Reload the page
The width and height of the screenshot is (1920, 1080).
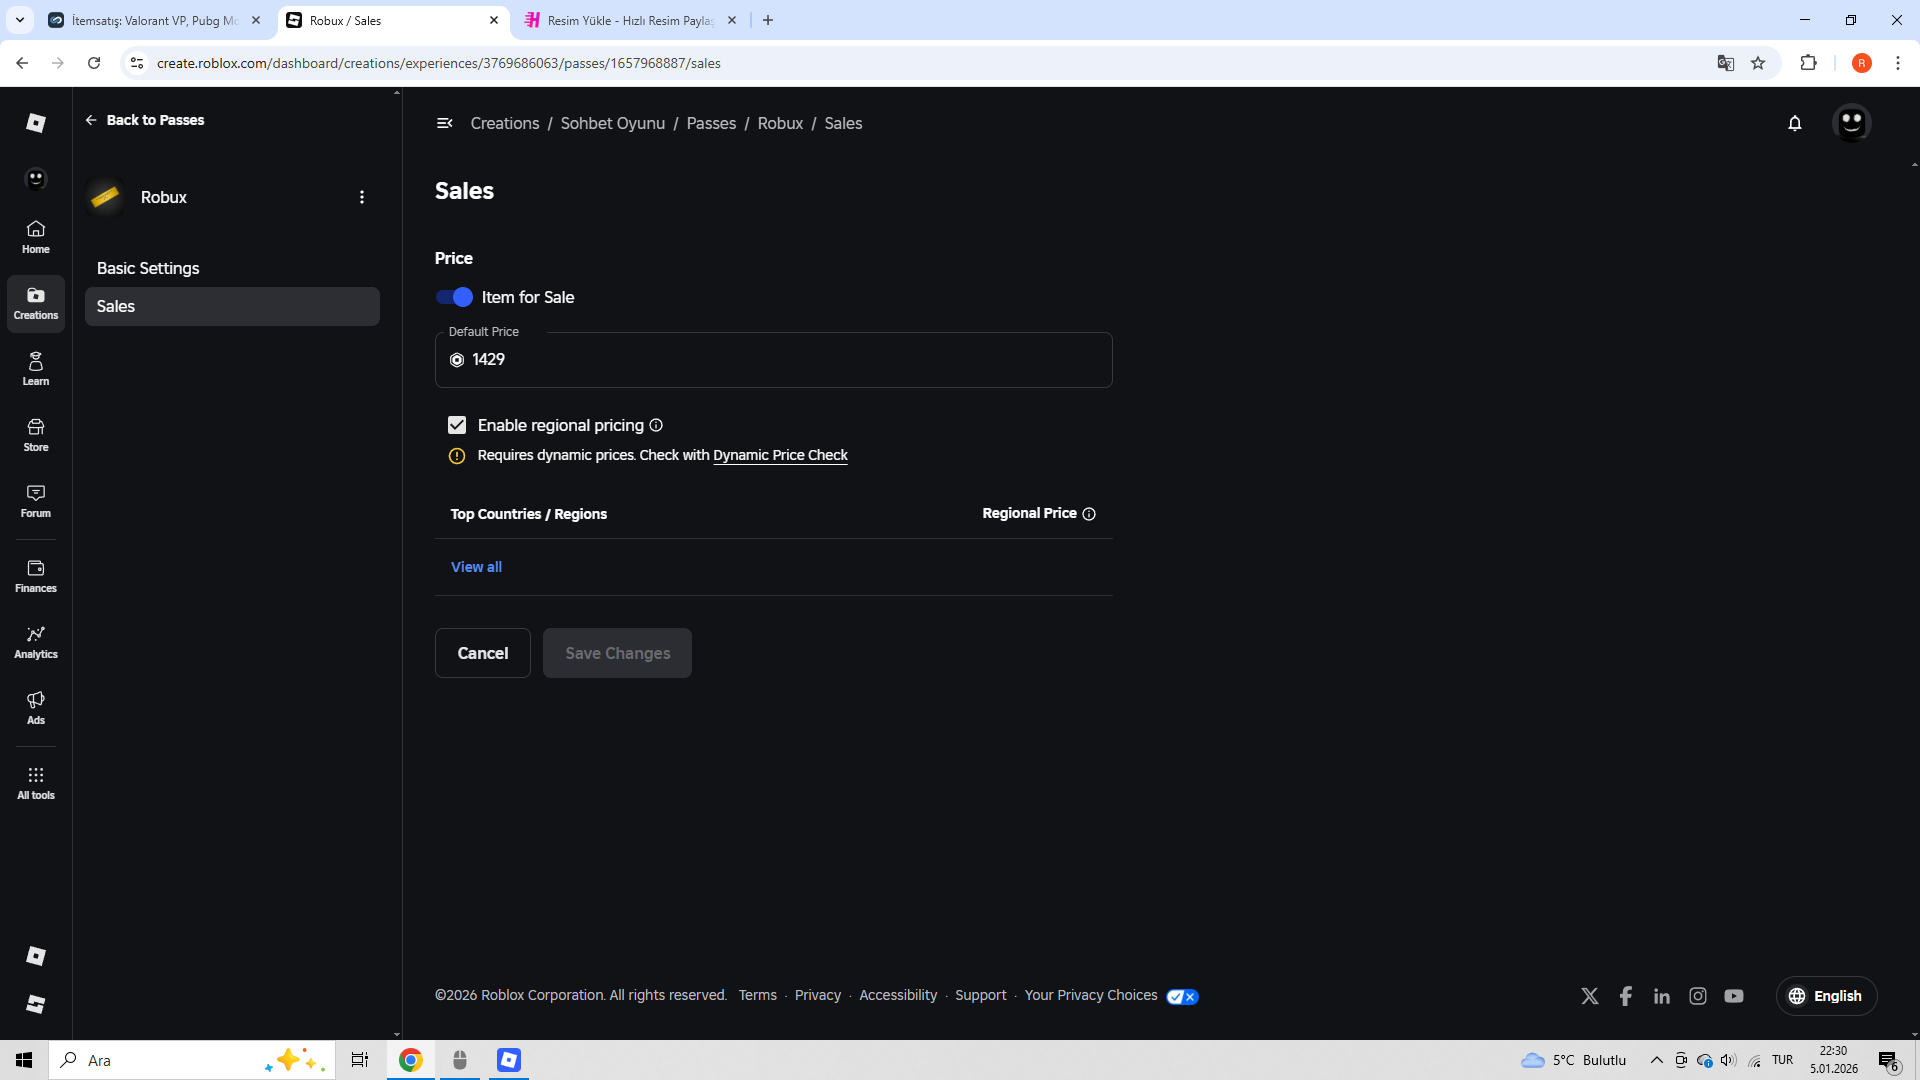coord(94,63)
